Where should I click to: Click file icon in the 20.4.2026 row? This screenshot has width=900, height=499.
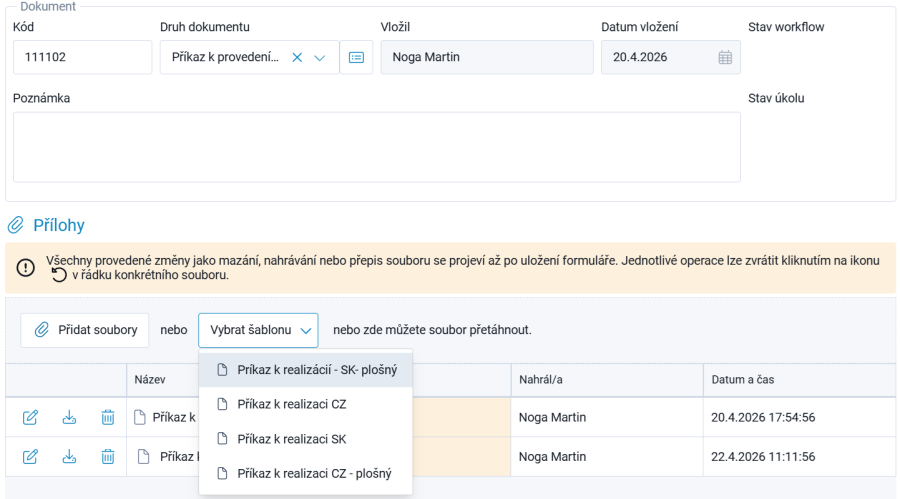pyautogui.click(x=139, y=417)
